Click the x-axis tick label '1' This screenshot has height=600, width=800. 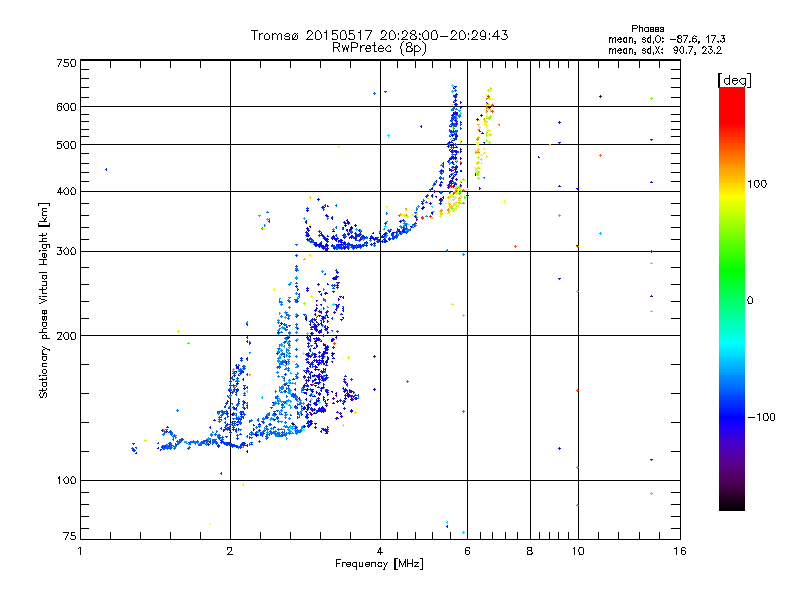[80, 551]
